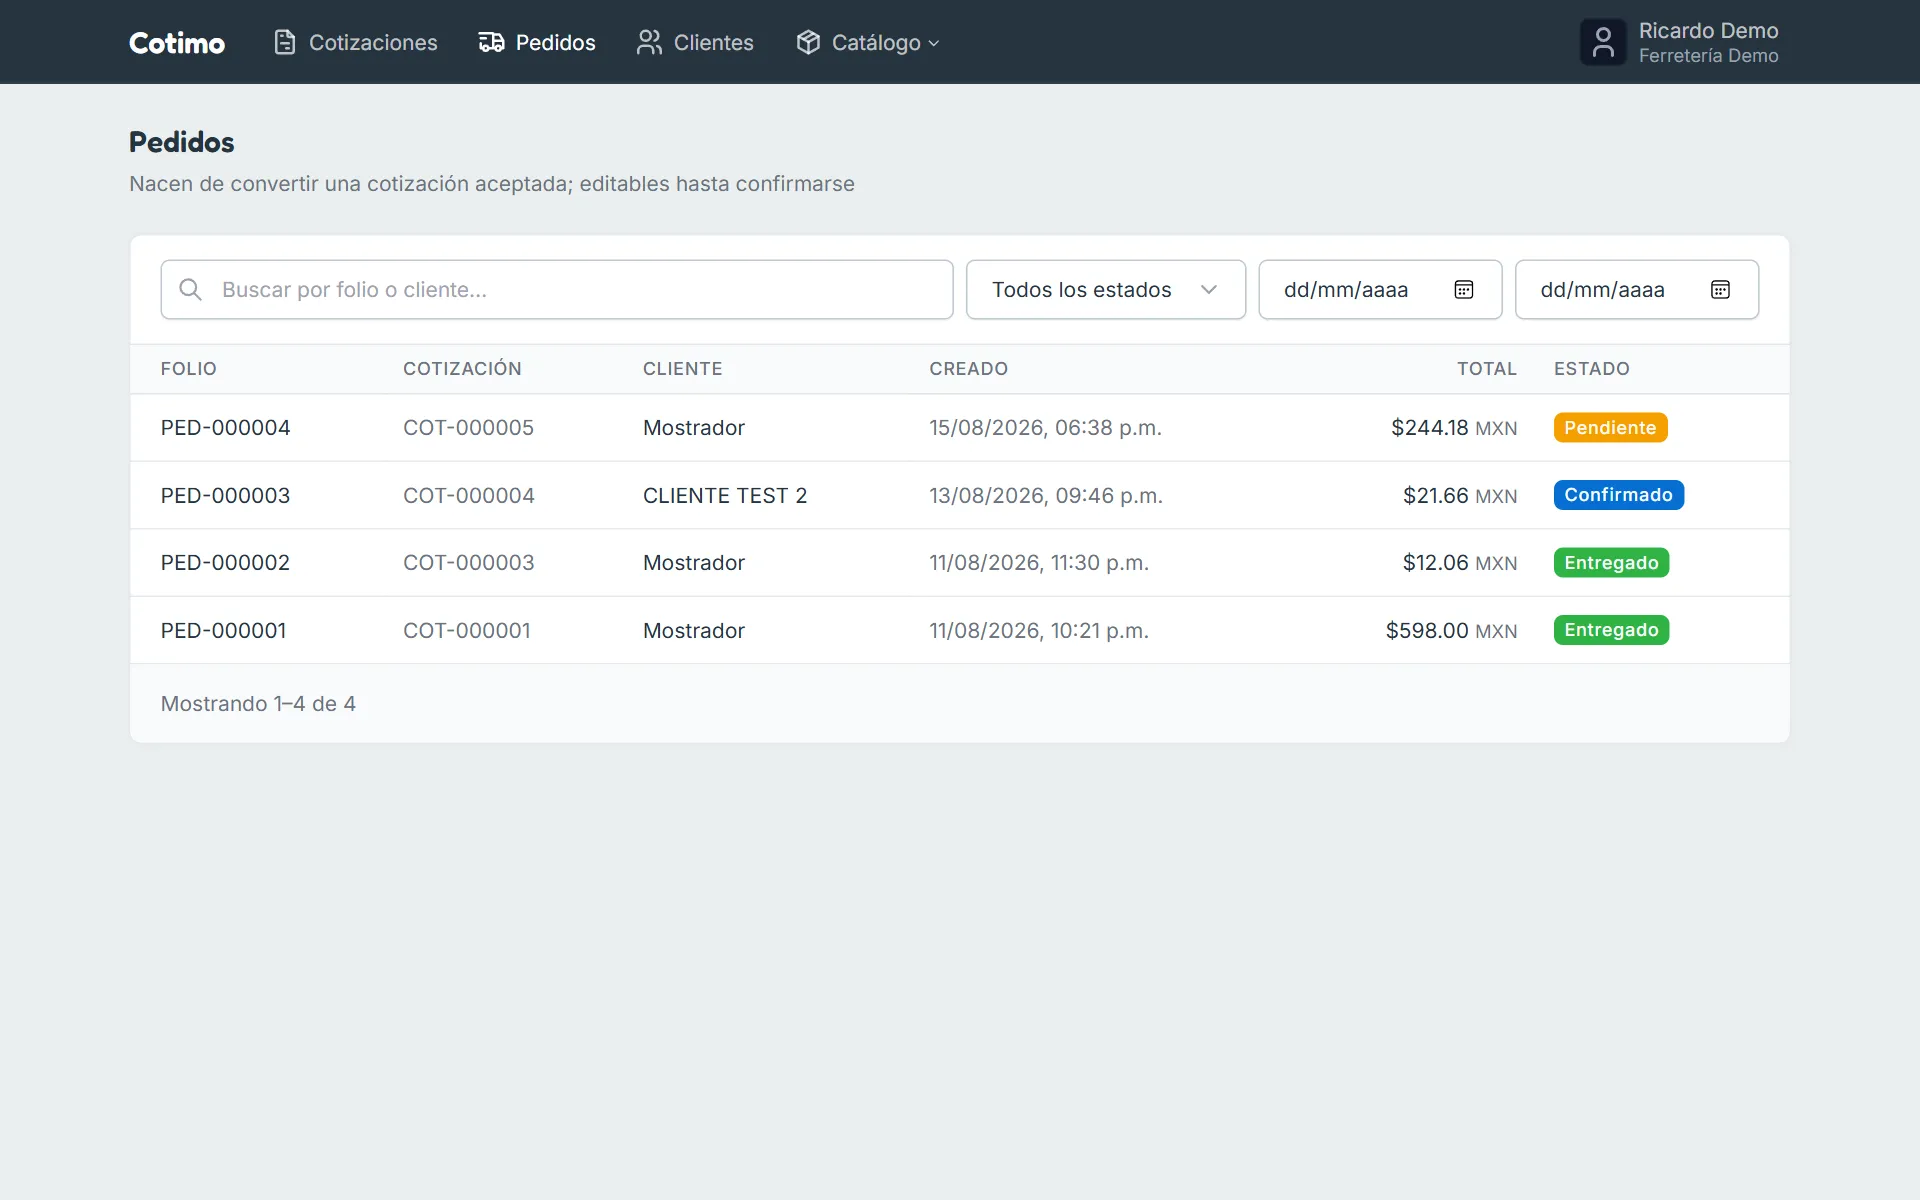Click the Pendiente status badge
Image resolution: width=1920 pixels, height=1200 pixels.
1610,428
